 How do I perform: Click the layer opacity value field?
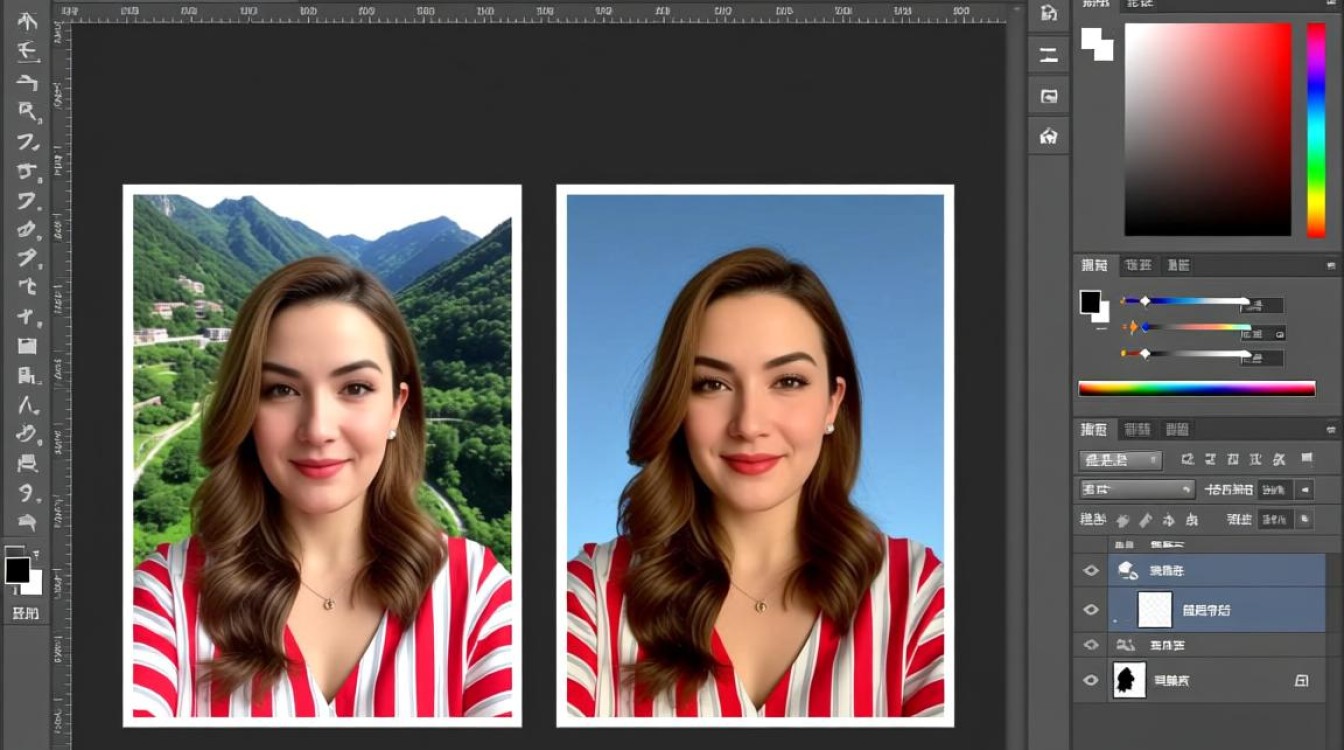click(x=1274, y=490)
